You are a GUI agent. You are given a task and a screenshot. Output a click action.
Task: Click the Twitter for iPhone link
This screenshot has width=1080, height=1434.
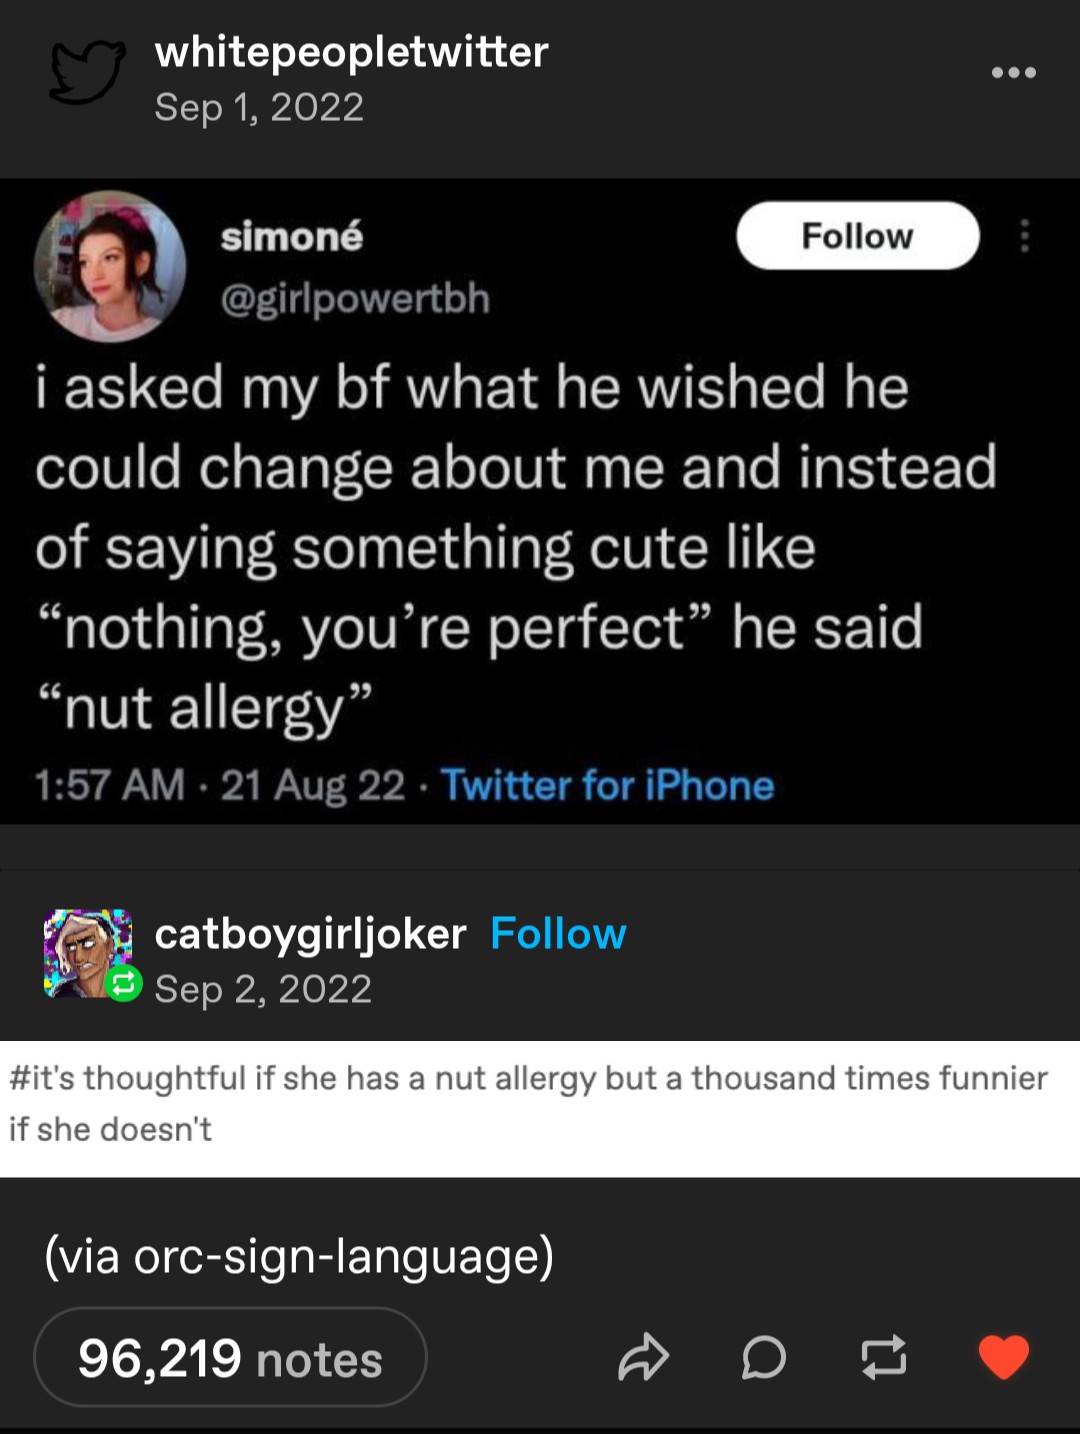[608, 785]
